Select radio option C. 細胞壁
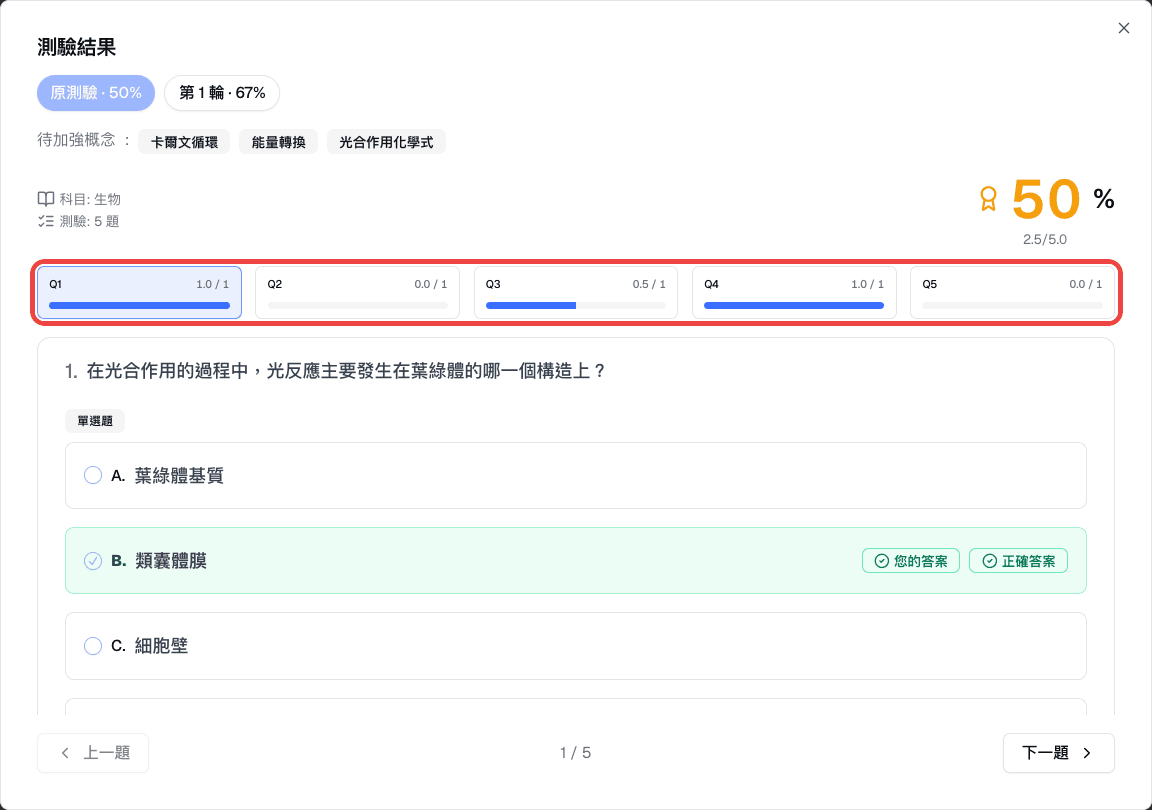1152x810 pixels. coord(93,646)
